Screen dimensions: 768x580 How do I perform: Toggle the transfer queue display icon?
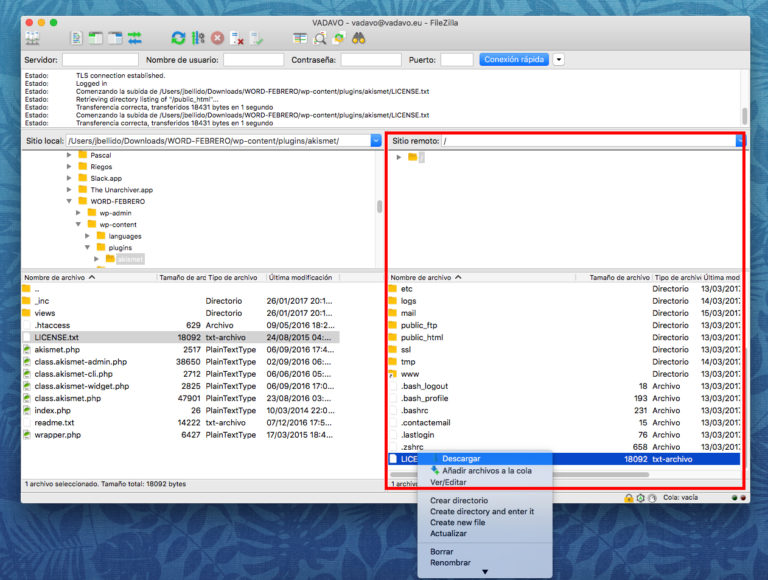135,38
